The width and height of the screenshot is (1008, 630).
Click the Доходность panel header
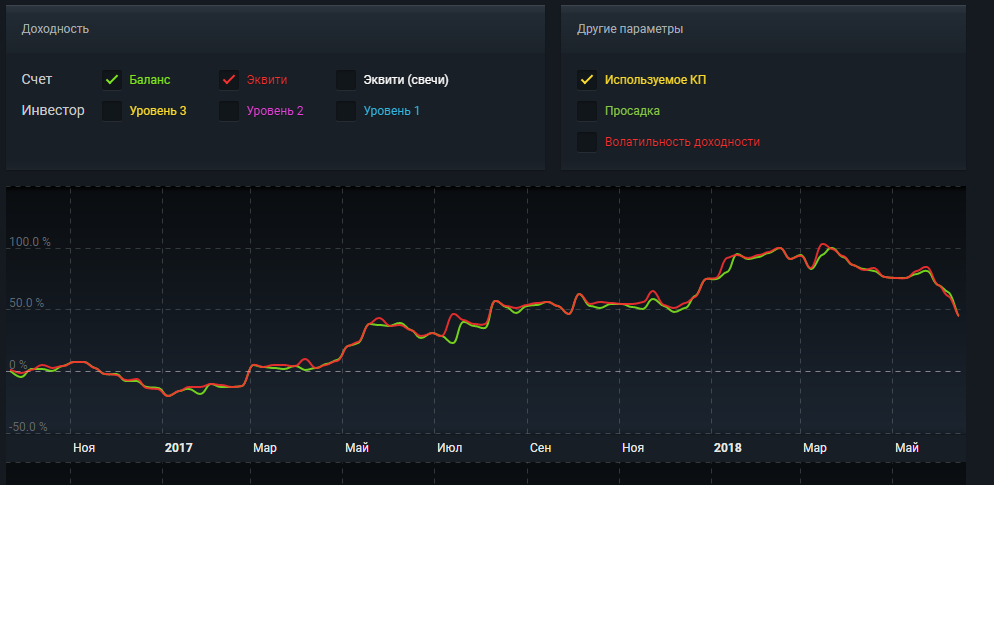coord(55,29)
